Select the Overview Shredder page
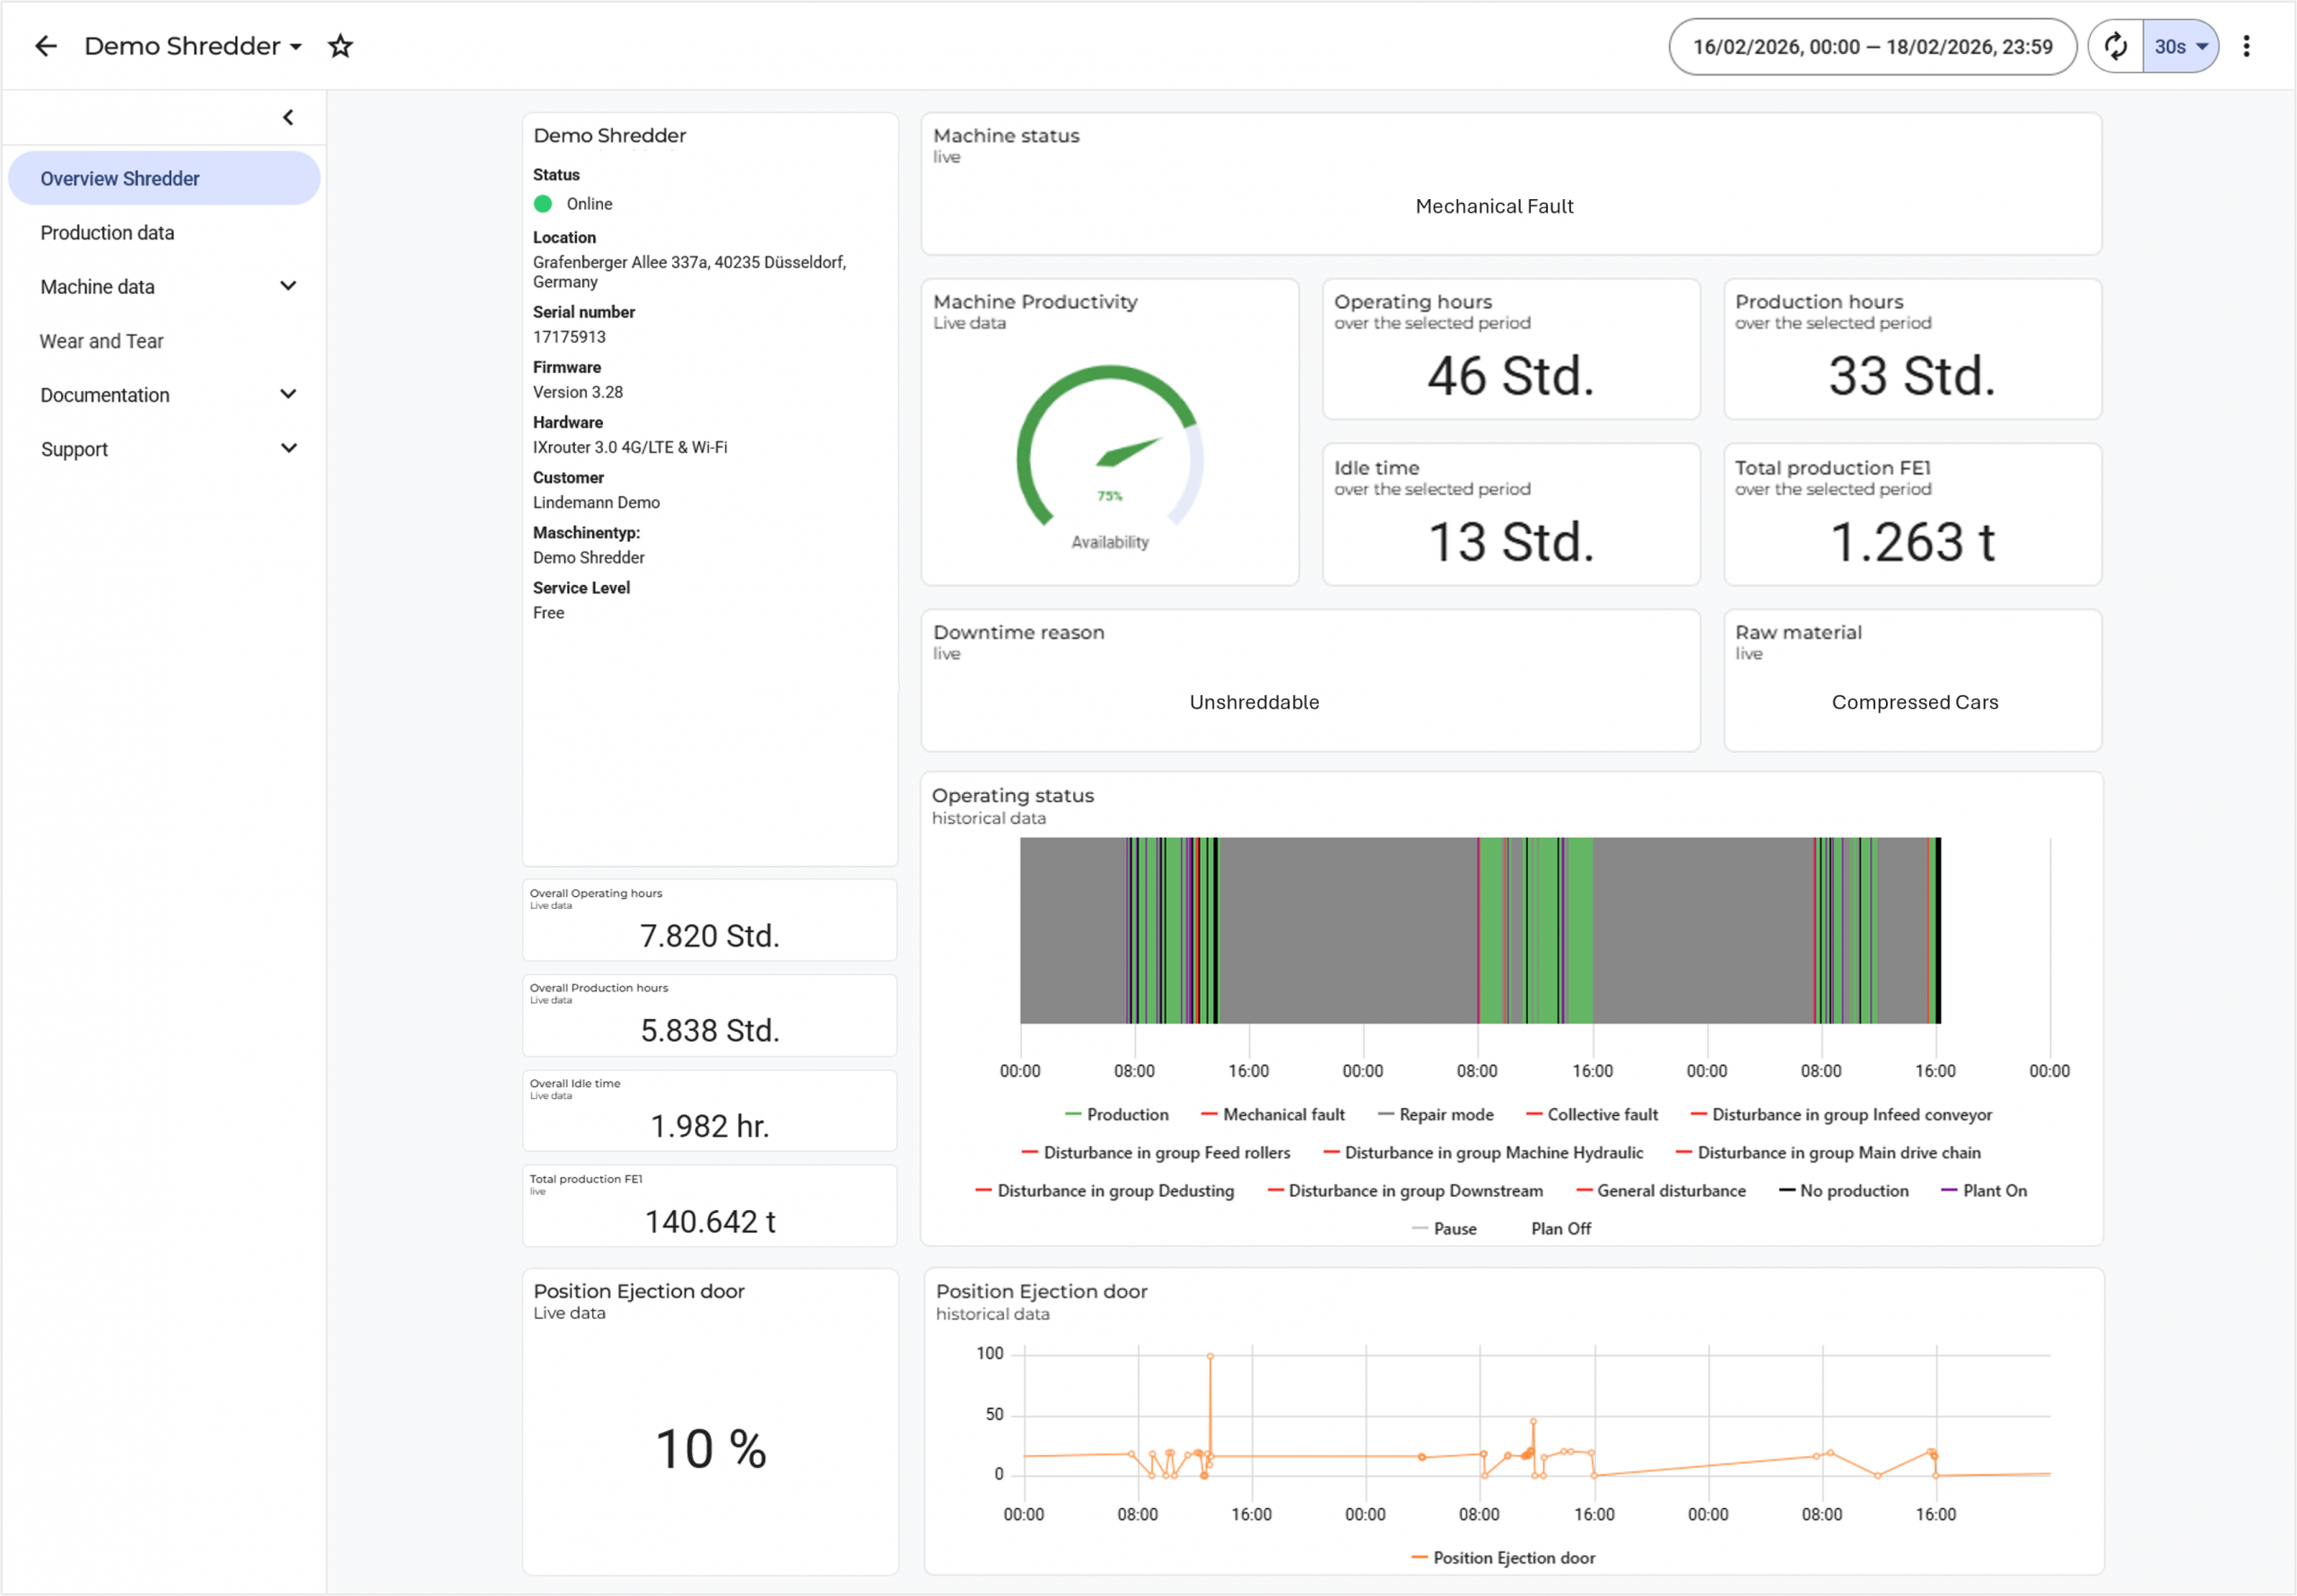2297x1596 pixels. 120,179
